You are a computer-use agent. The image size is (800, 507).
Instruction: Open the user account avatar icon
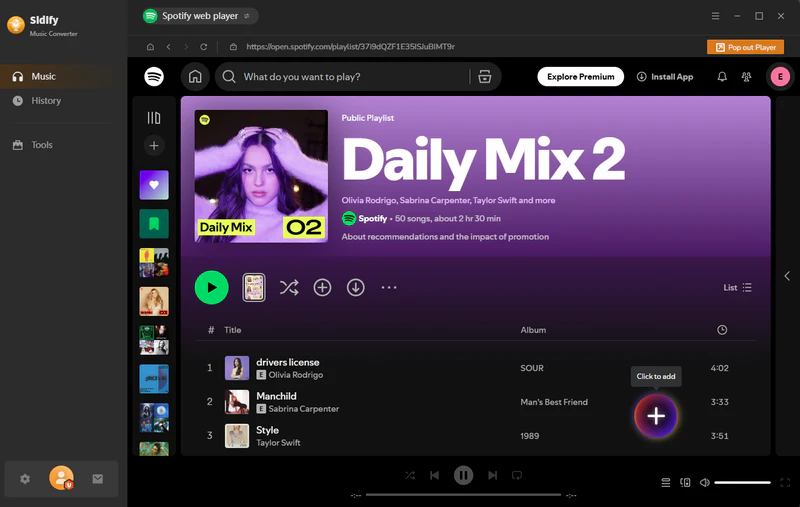coord(61,478)
